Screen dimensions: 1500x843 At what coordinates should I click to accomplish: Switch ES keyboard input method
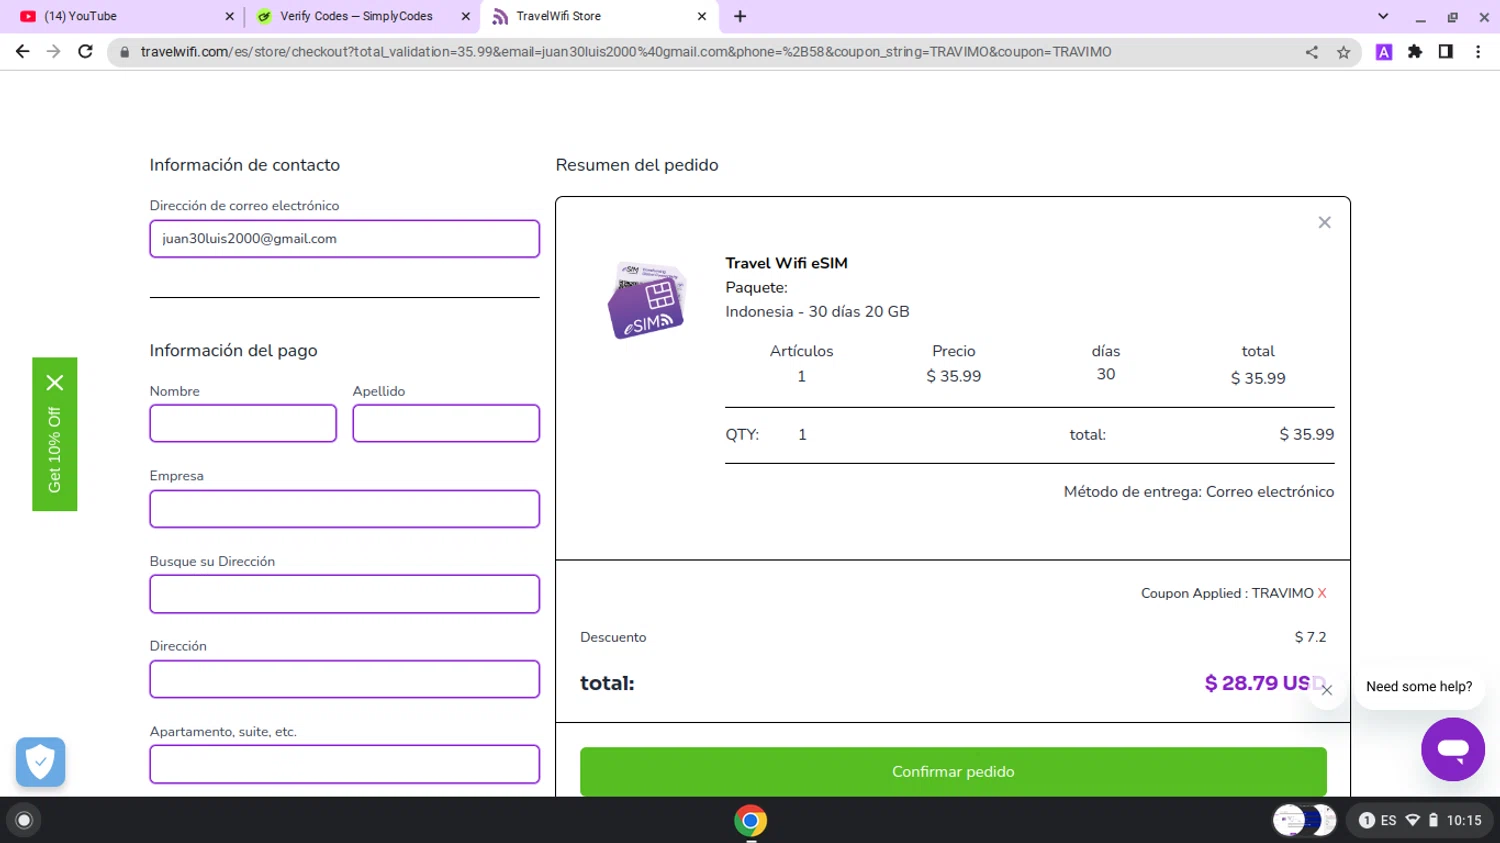(1388, 820)
